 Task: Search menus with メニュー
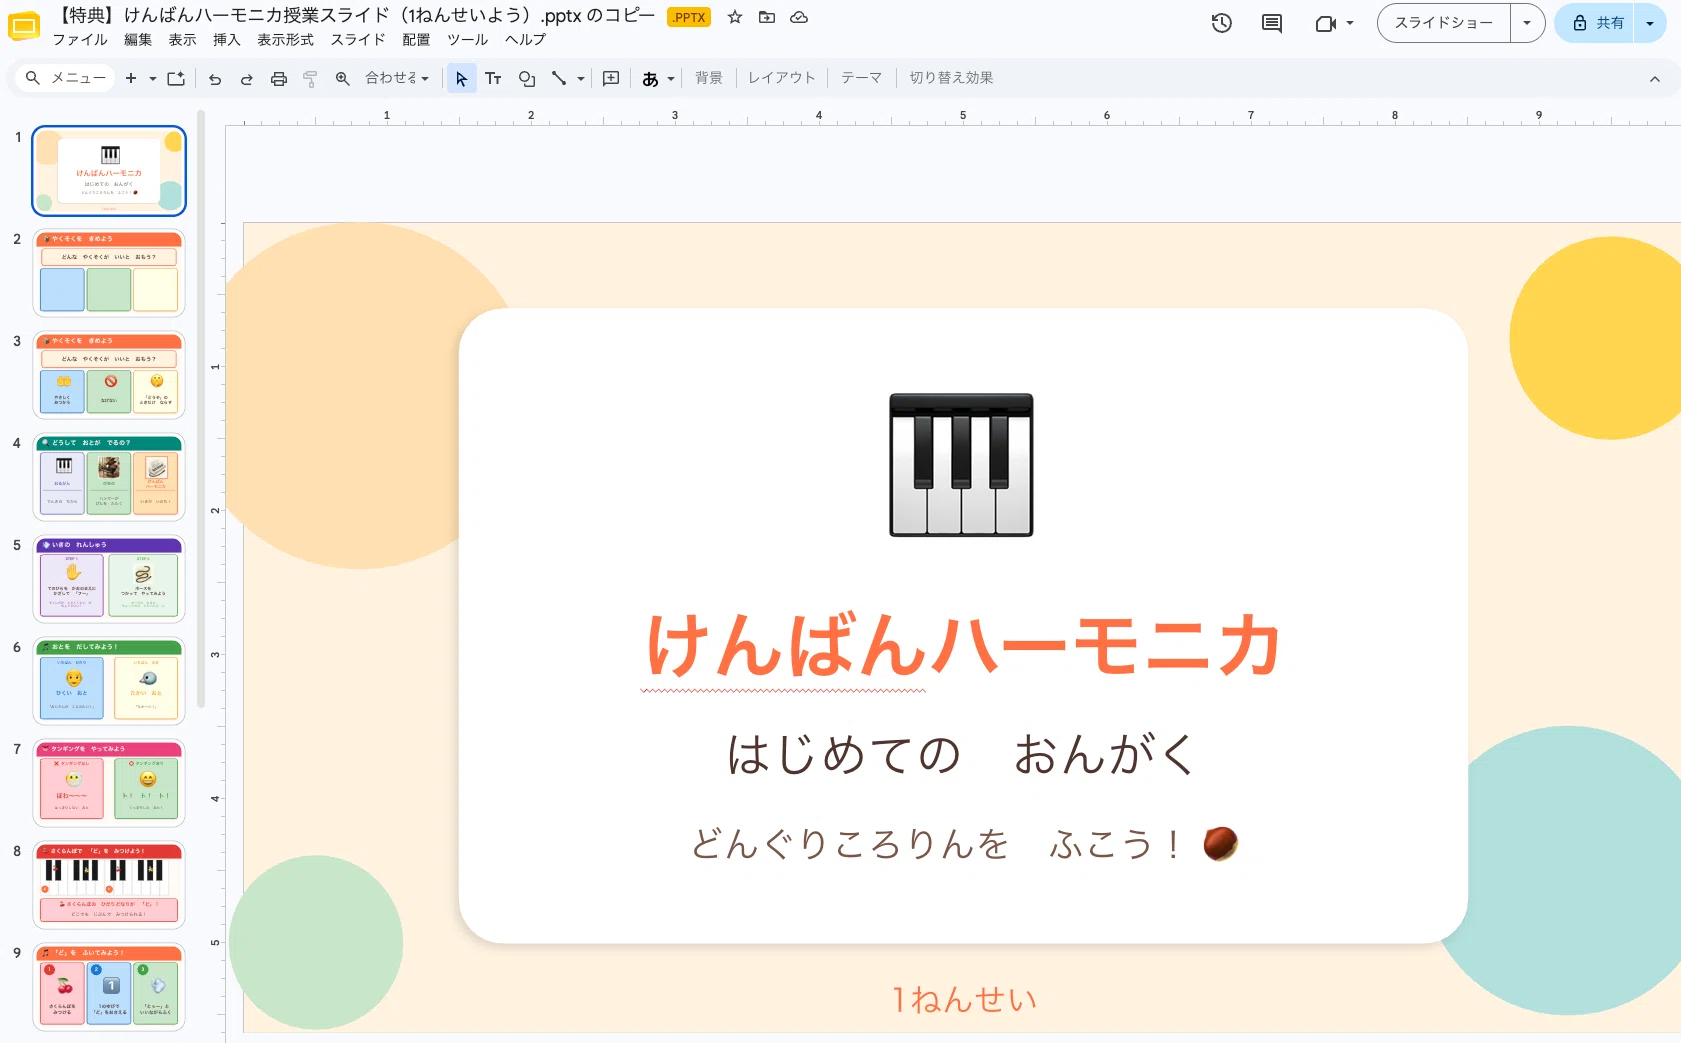pyautogui.click(x=66, y=78)
